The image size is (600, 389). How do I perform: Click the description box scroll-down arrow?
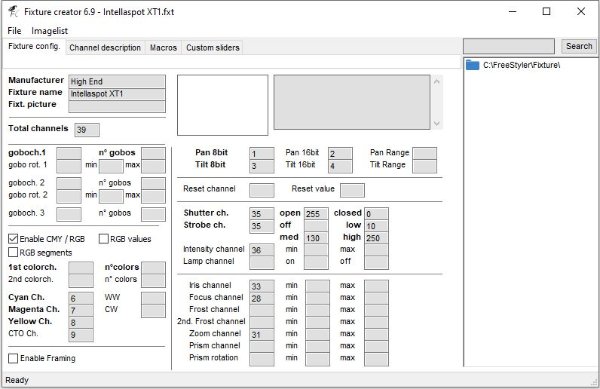[x=437, y=124]
